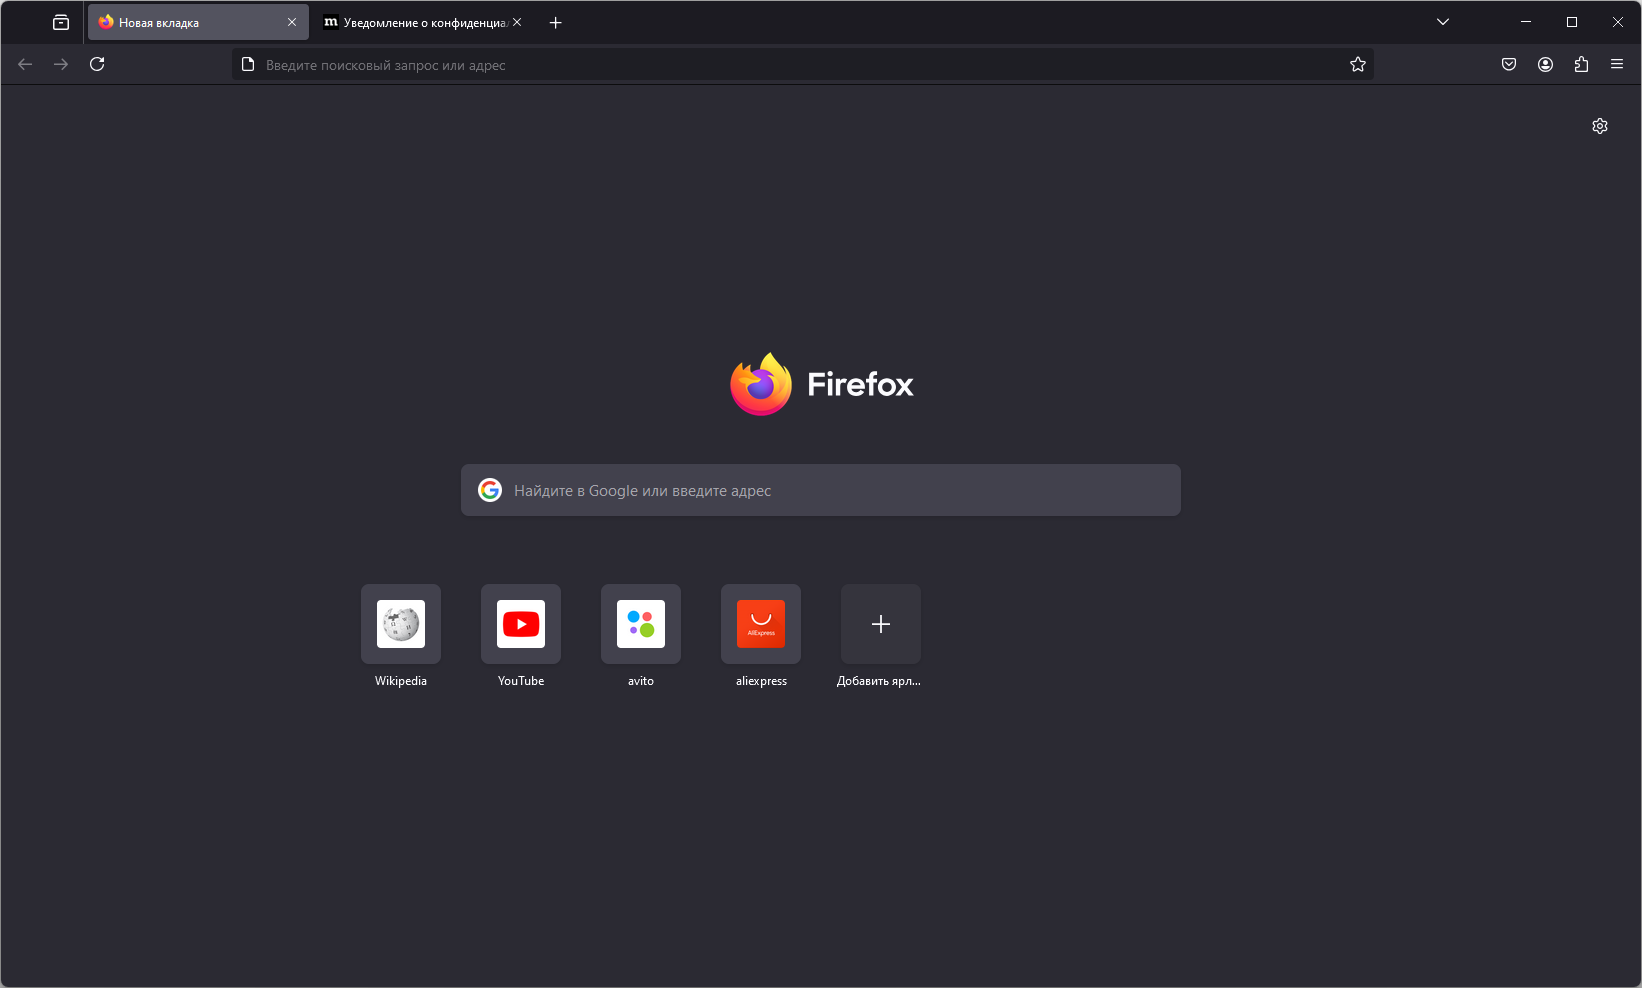Open new tab personalization settings gear
Image resolution: width=1642 pixels, height=988 pixels.
pyautogui.click(x=1600, y=126)
